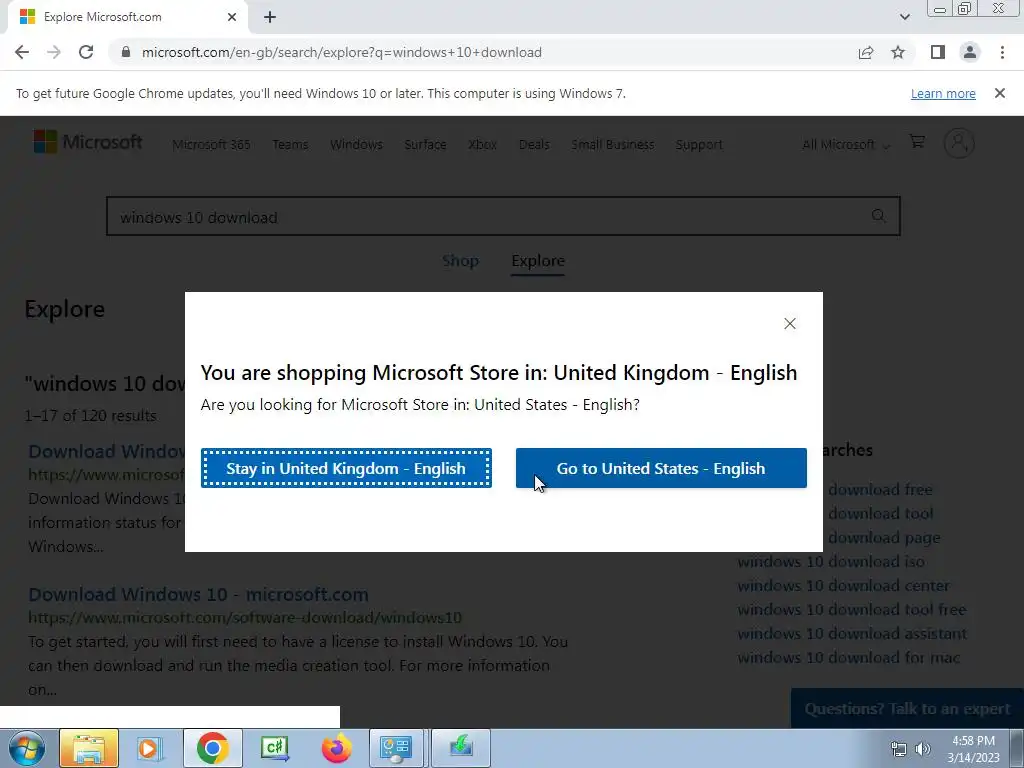This screenshot has height=768, width=1024.
Task: Click the sign-in account icon
Action: pos(959,142)
